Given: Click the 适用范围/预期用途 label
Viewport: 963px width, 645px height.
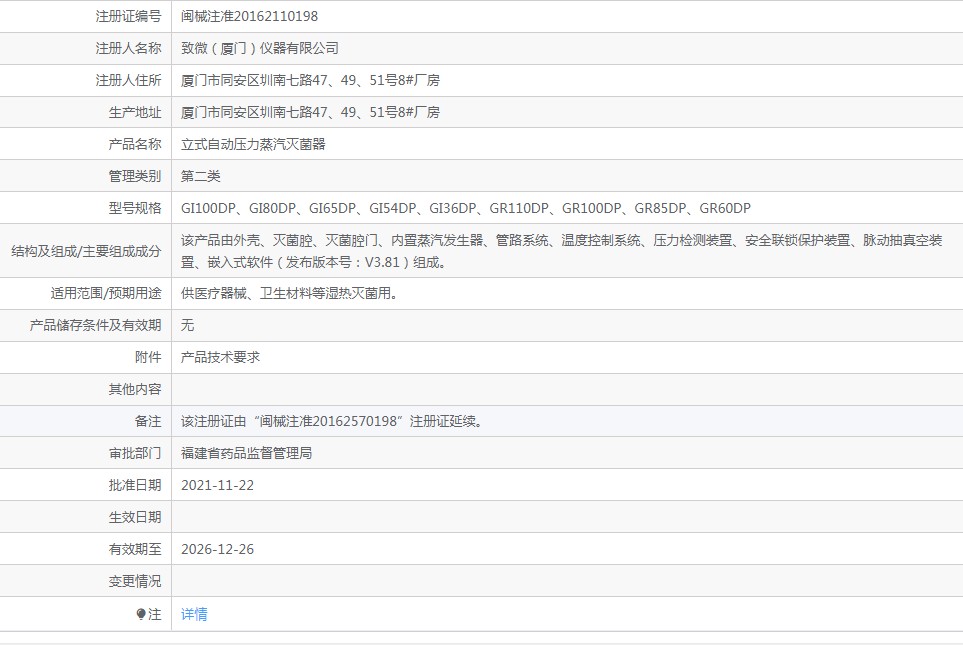Looking at the screenshot, I should (106, 293).
